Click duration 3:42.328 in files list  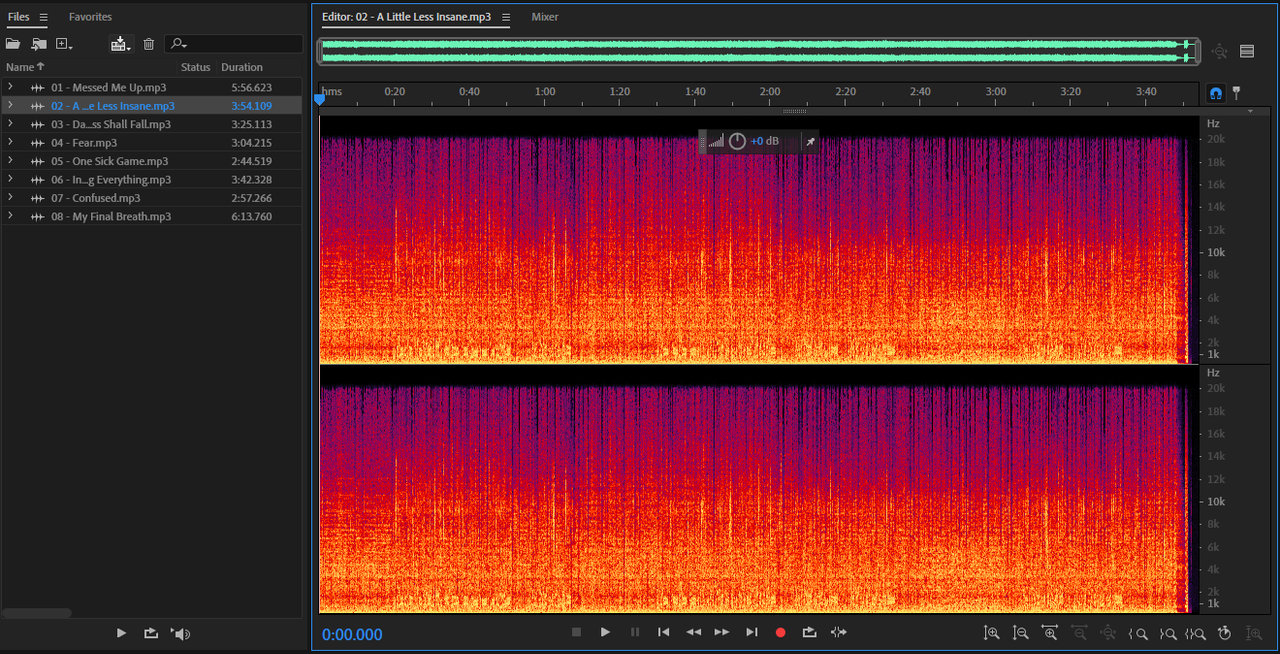pos(251,179)
